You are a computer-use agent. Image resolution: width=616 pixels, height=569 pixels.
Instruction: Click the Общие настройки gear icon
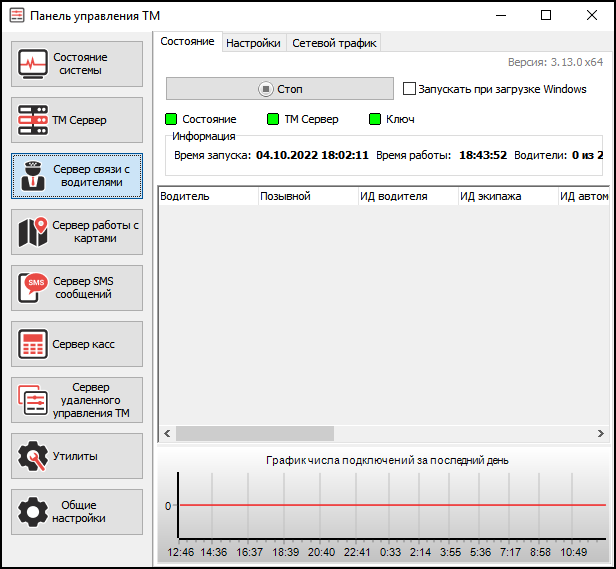pyautogui.click(x=34, y=512)
